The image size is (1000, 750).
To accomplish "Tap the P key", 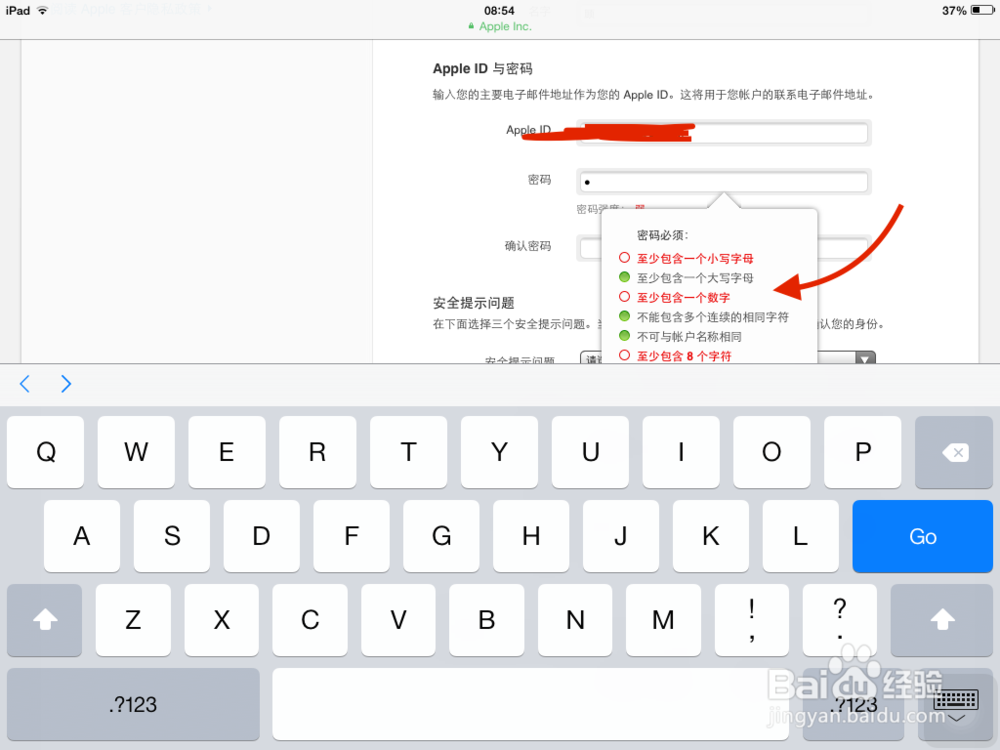I will pyautogui.click(x=863, y=452).
